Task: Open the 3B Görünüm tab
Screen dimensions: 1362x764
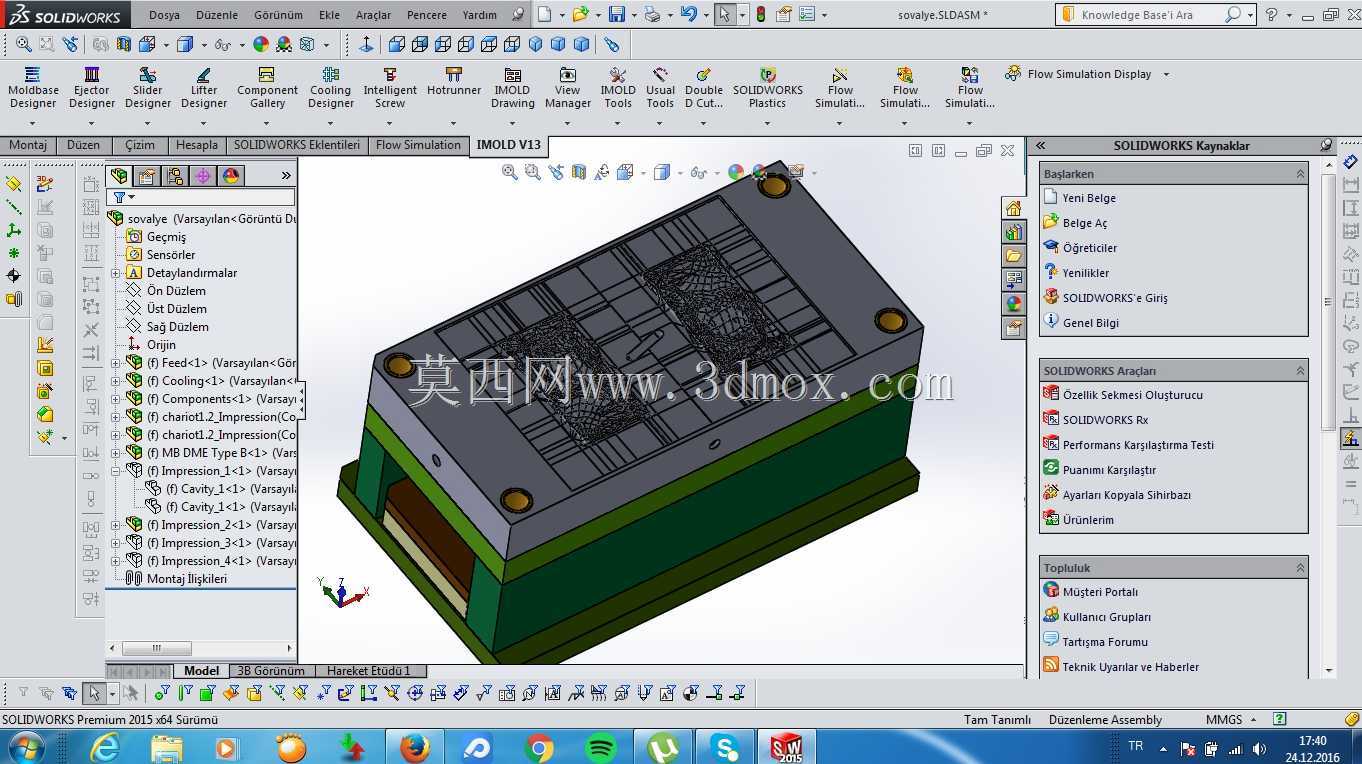Action: point(271,671)
